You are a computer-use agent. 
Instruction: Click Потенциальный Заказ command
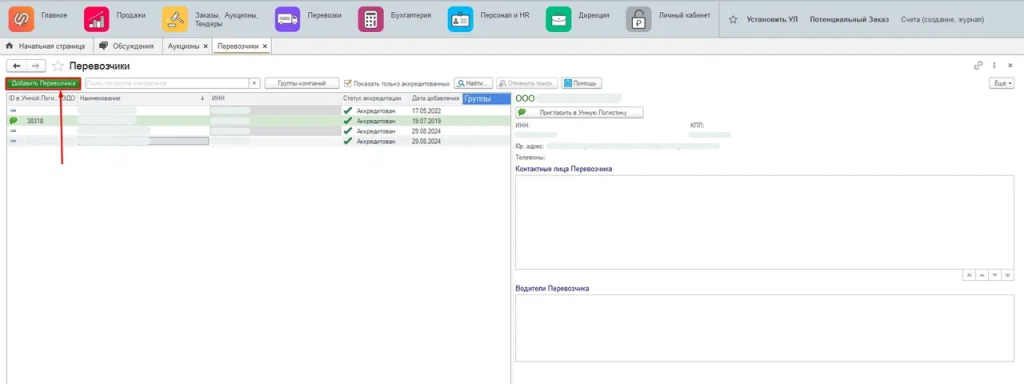[x=849, y=20]
